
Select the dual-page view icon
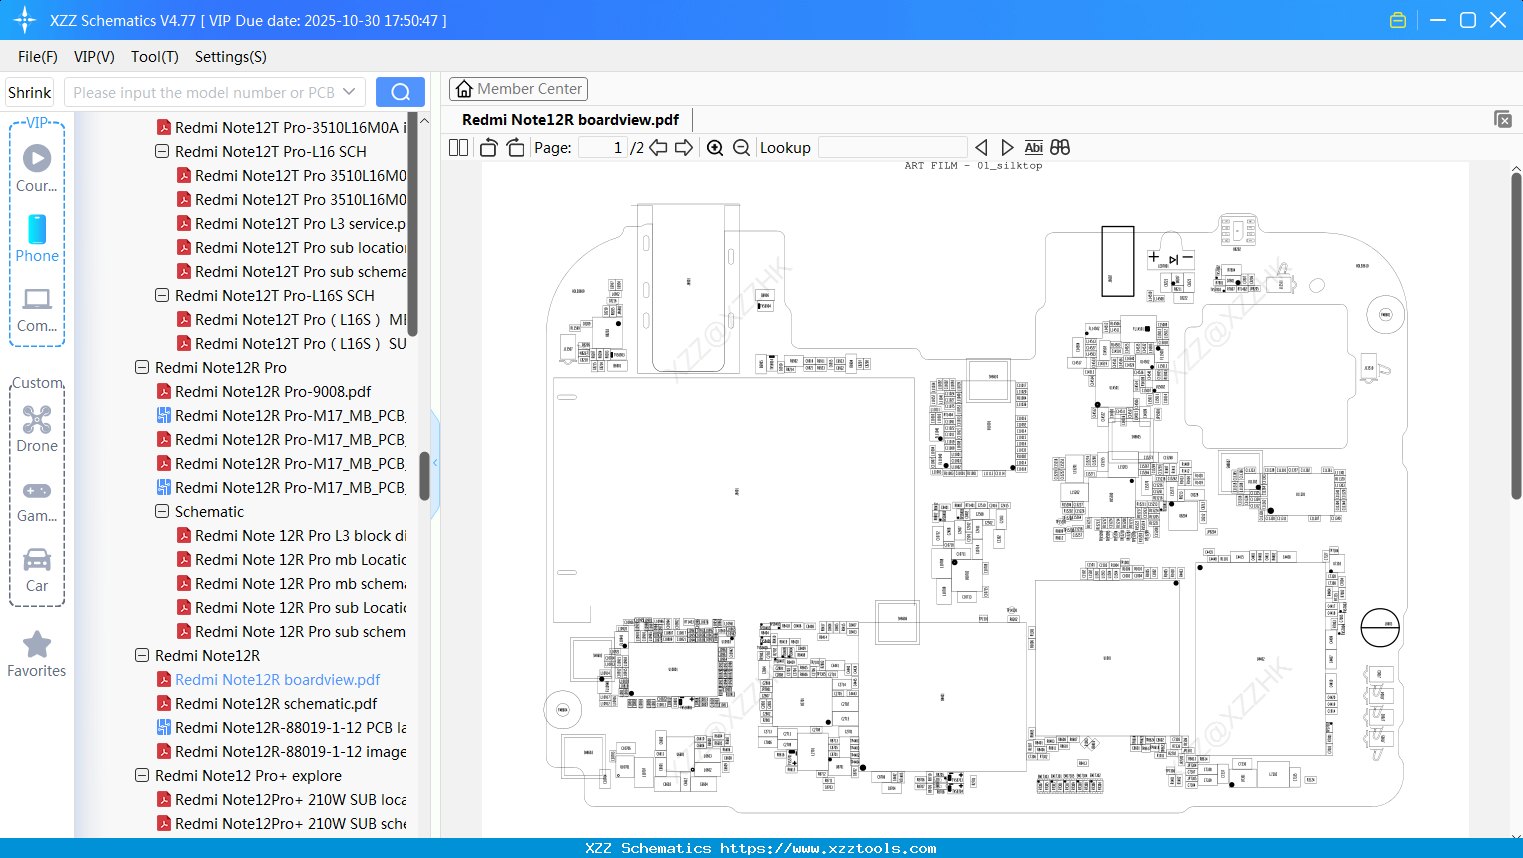click(x=457, y=147)
